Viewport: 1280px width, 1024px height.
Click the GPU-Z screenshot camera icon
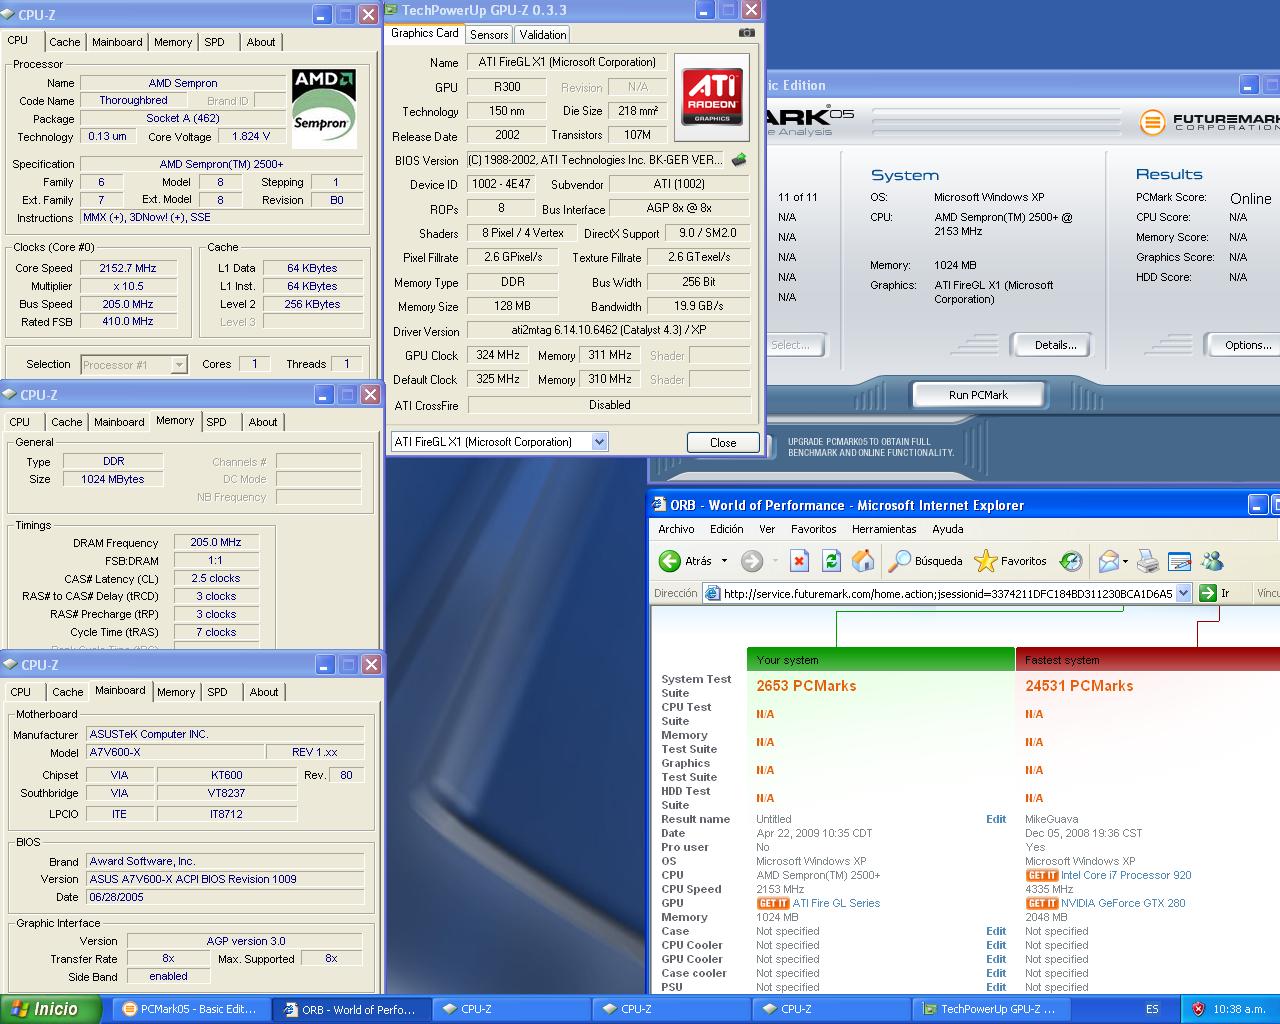(x=746, y=33)
